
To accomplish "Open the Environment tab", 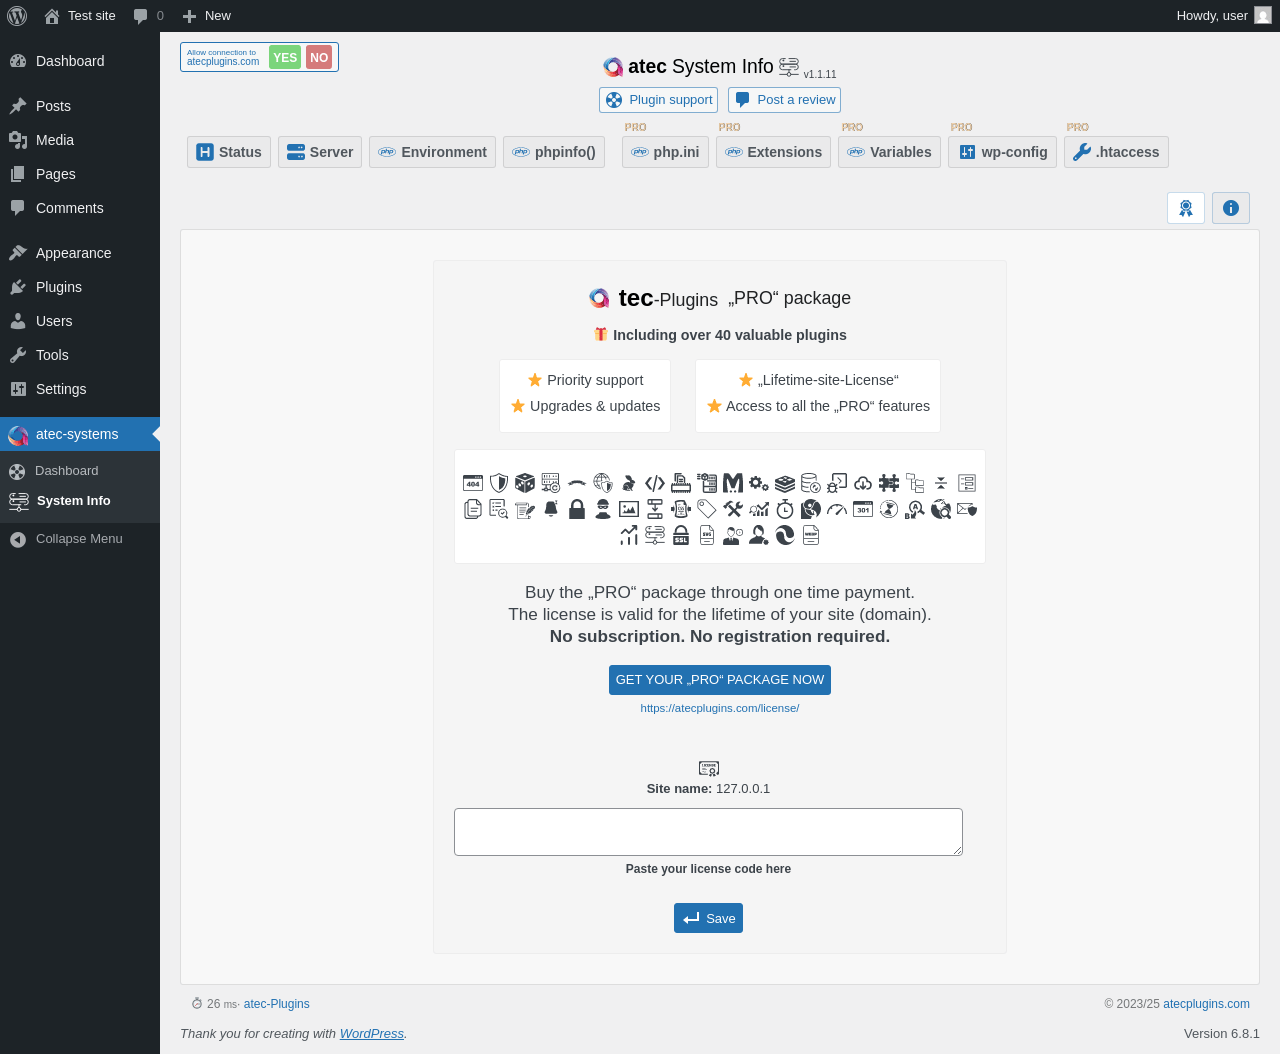I will (x=432, y=152).
